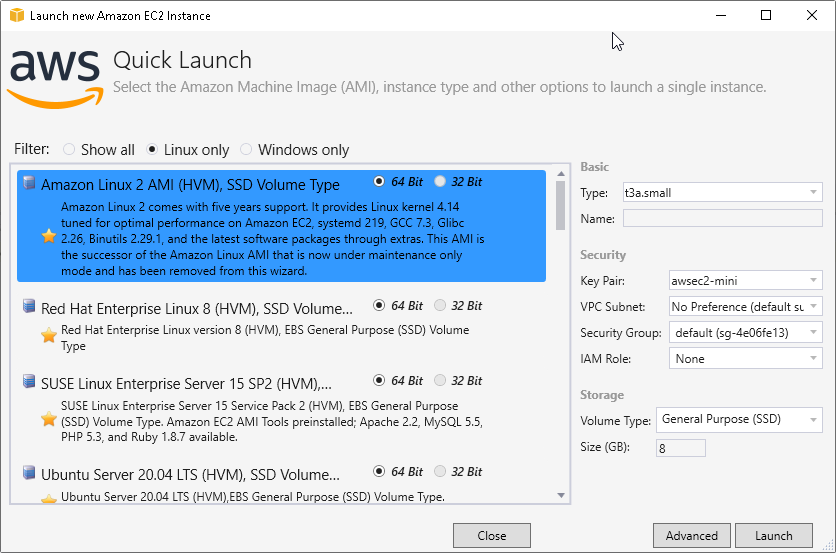Image resolution: width=836 pixels, height=553 pixels.
Task: Select the Show all filter
Action: point(99,150)
